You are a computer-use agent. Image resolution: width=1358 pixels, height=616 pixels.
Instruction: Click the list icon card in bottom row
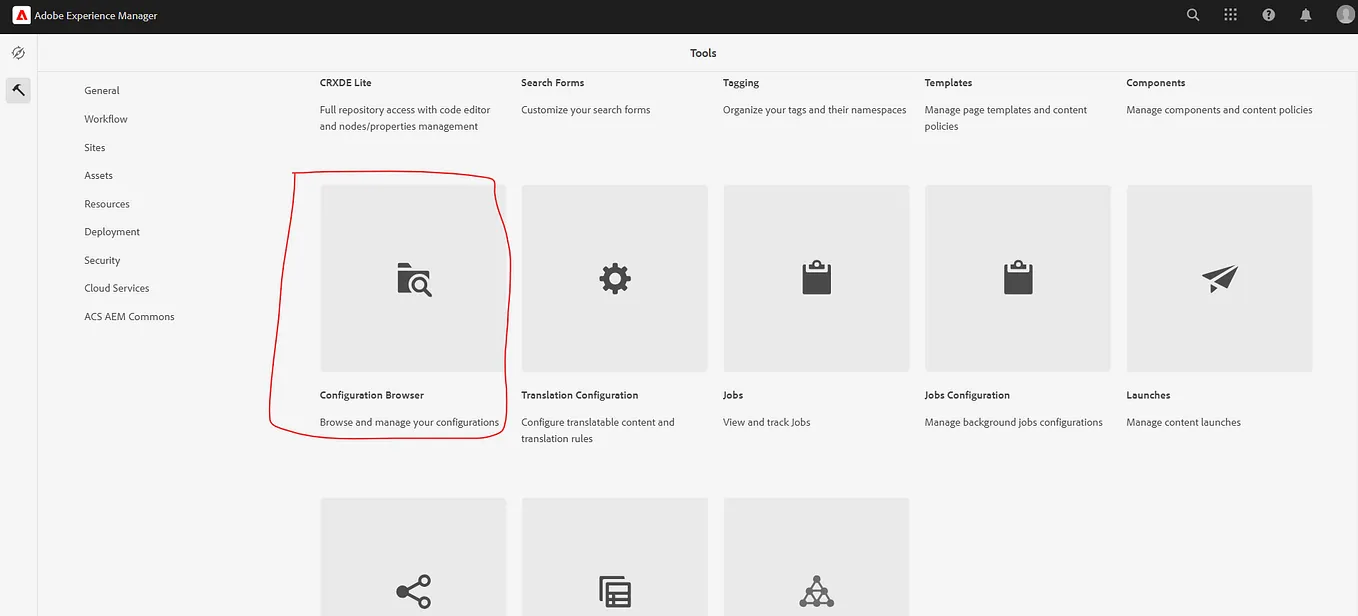tap(614, 591)
